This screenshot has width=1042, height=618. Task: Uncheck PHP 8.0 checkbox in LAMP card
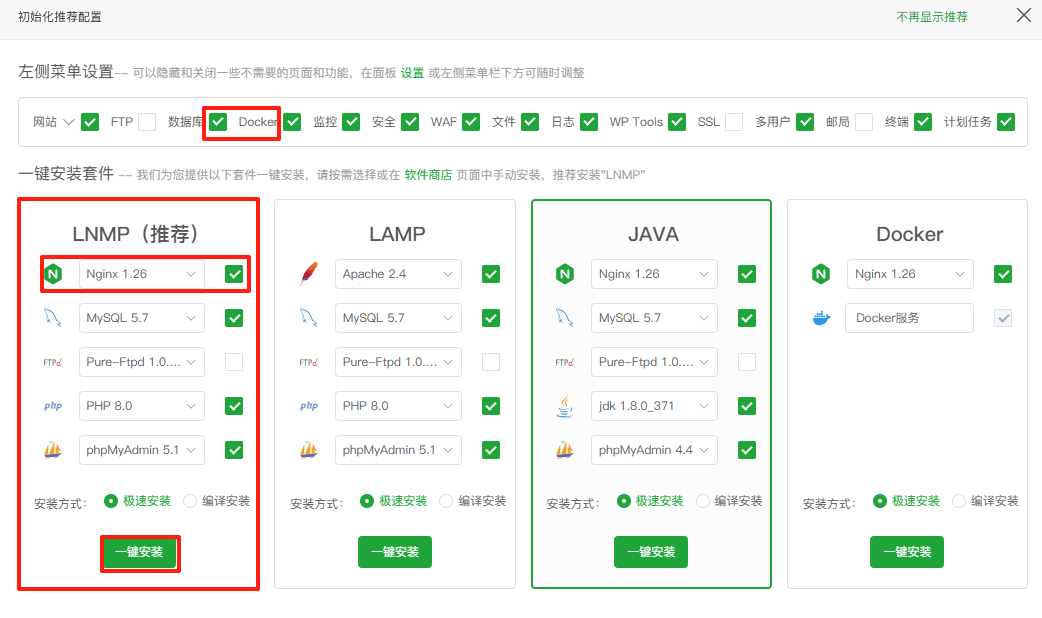pos(491,406)
